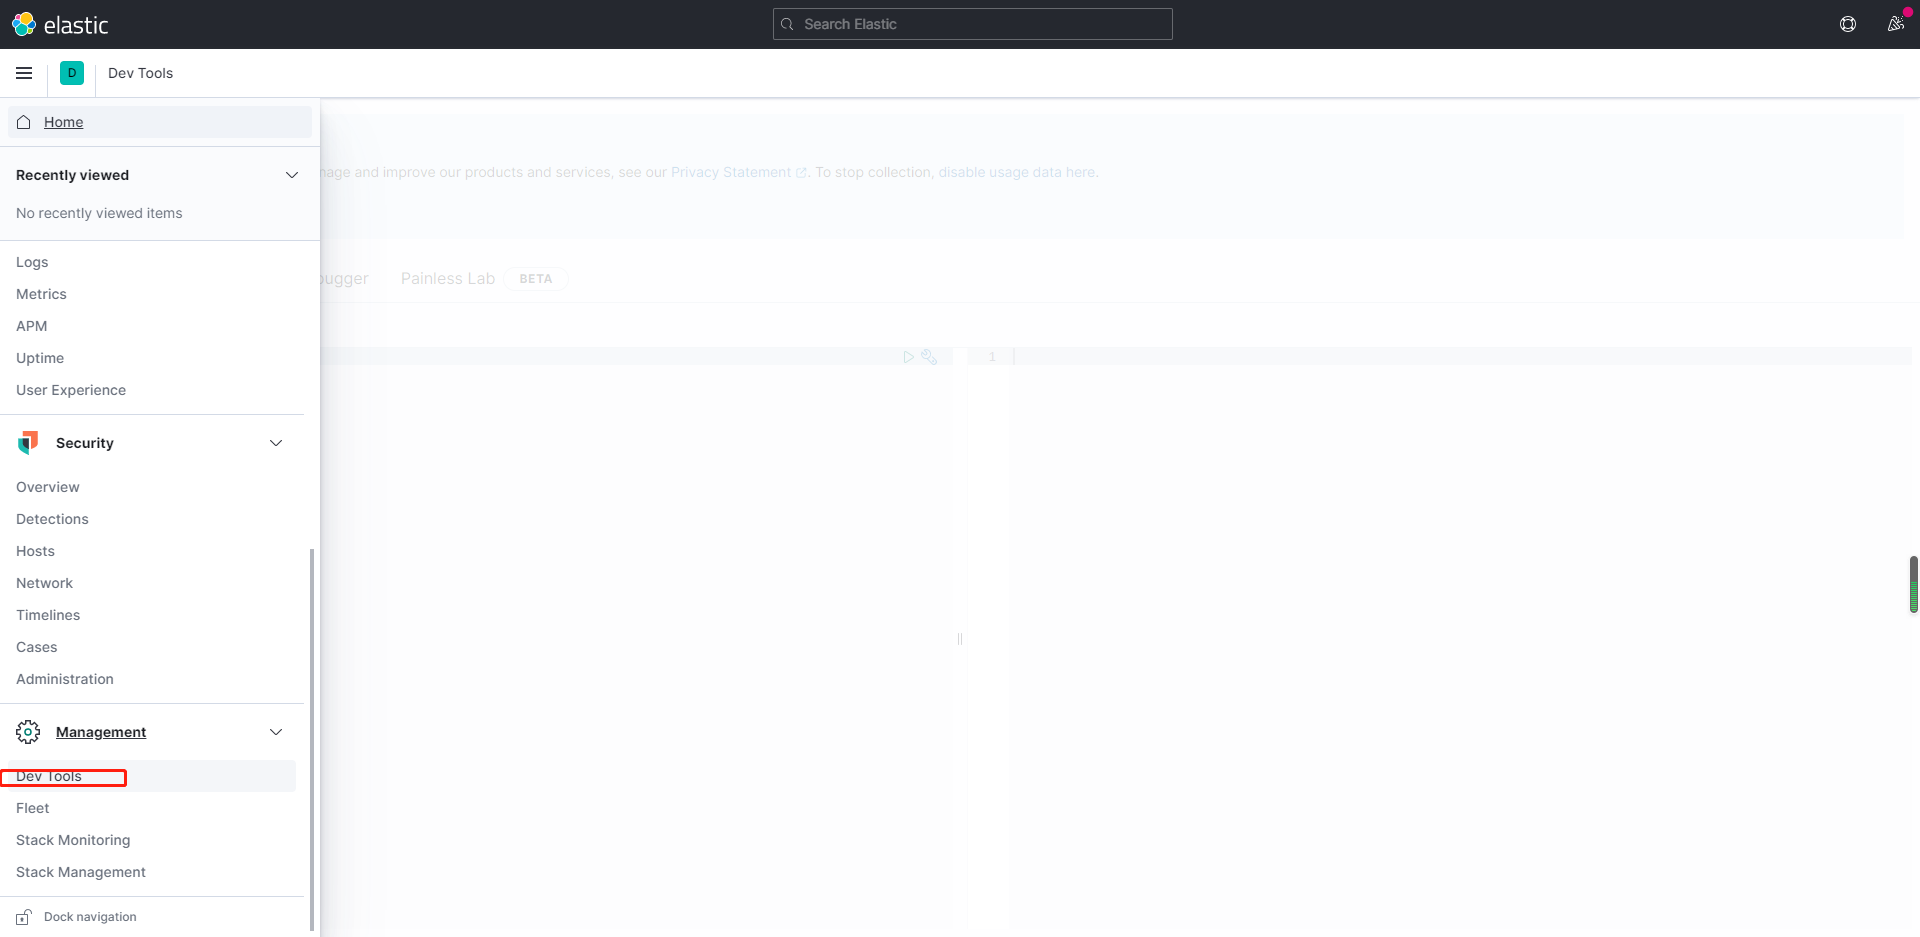
Task: Open Logs in navigation
Action: click(x=32, y=262)
